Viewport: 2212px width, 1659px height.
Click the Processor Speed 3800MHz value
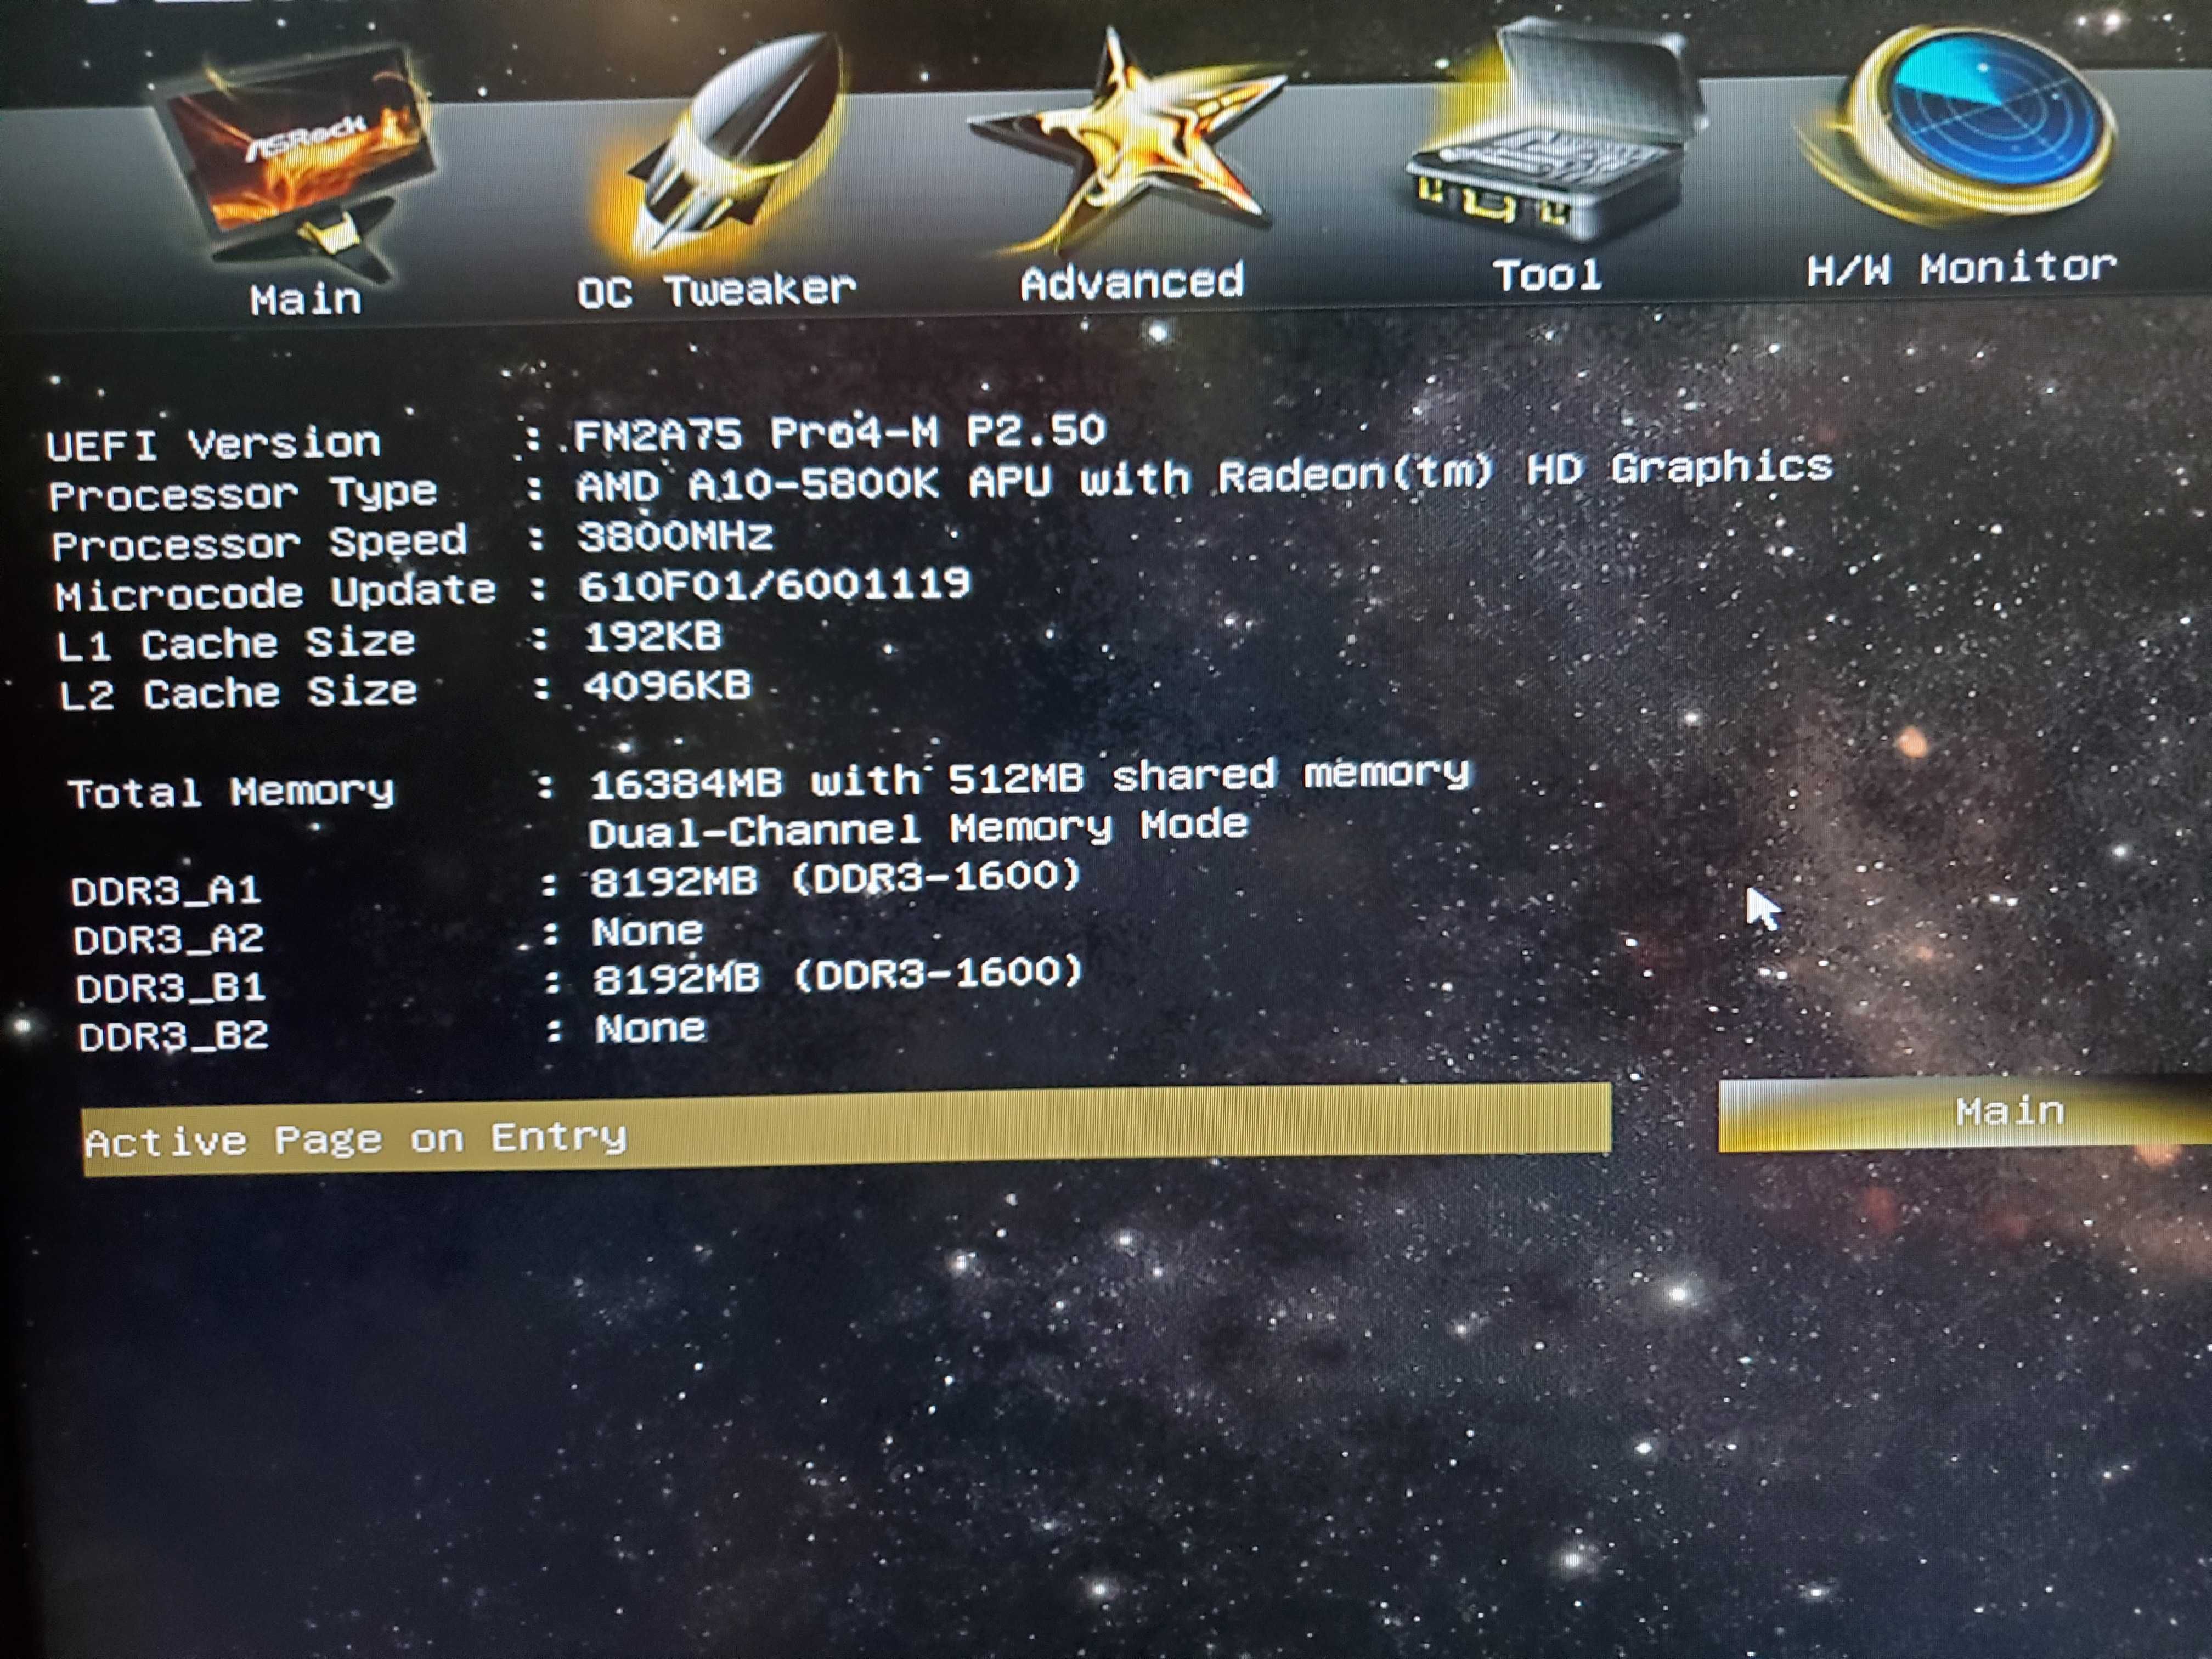click(675, 536)
